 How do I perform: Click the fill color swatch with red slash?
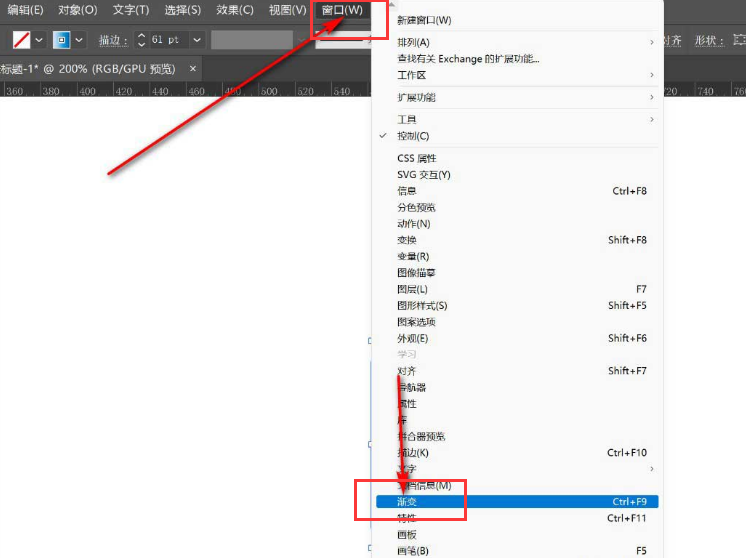(x=21, y=40)
